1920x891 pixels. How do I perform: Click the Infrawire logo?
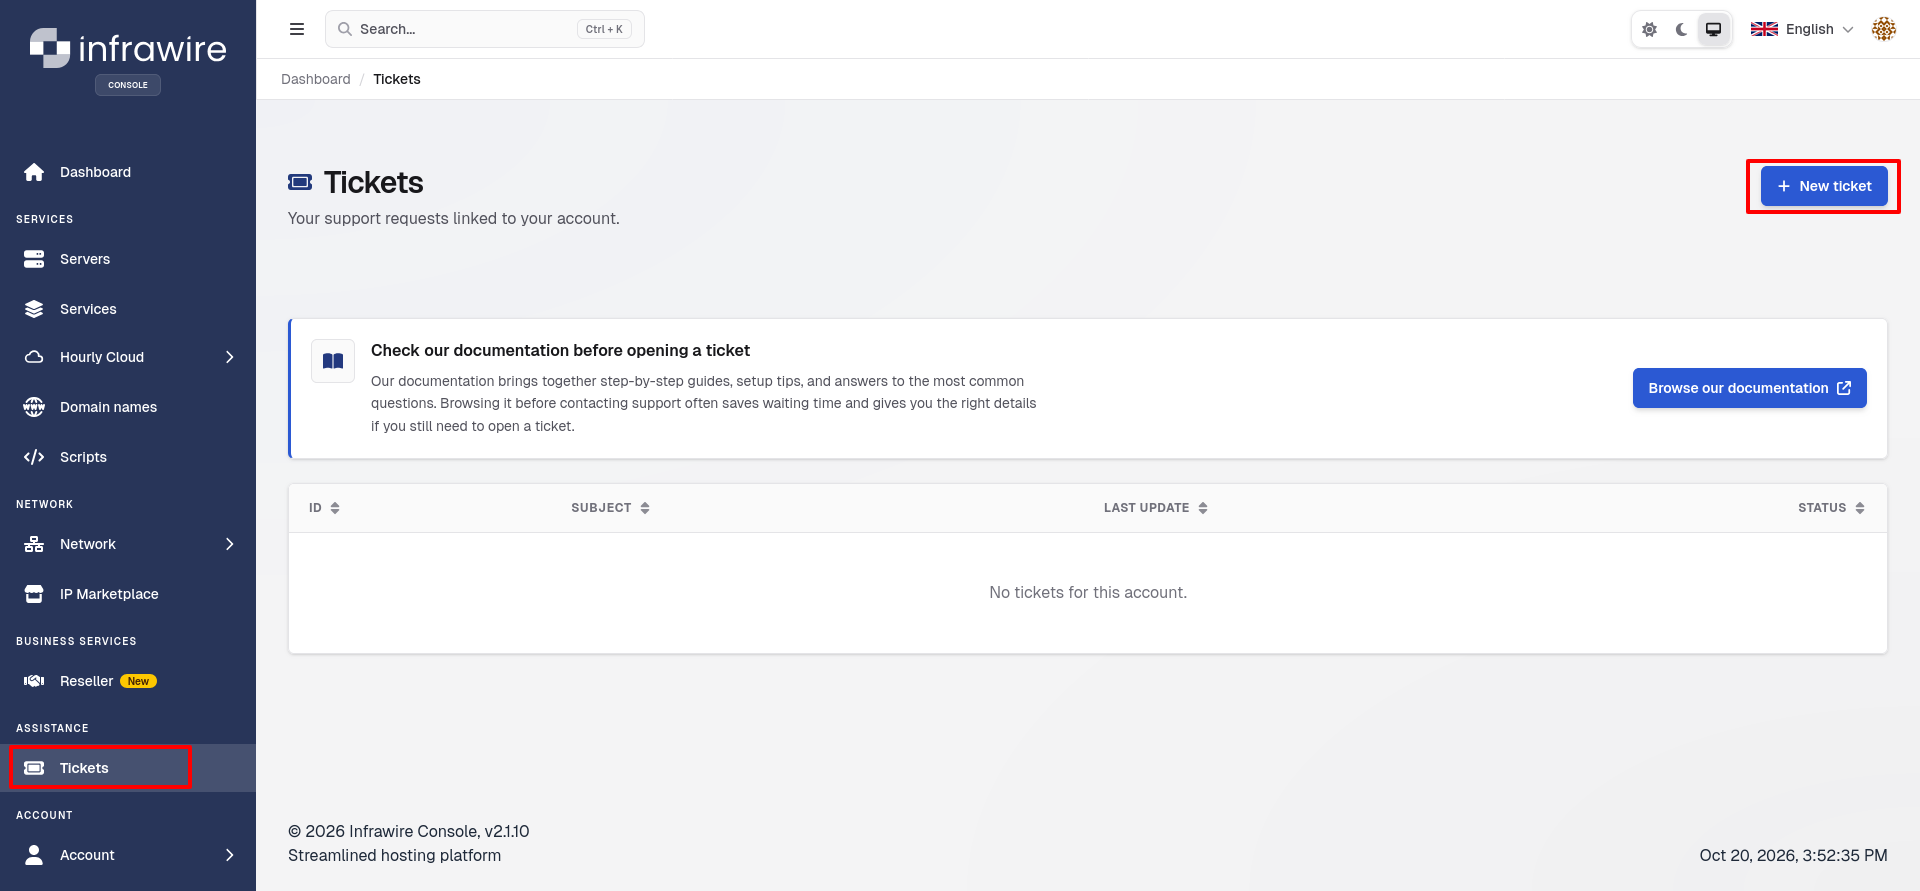coord(128,48)
